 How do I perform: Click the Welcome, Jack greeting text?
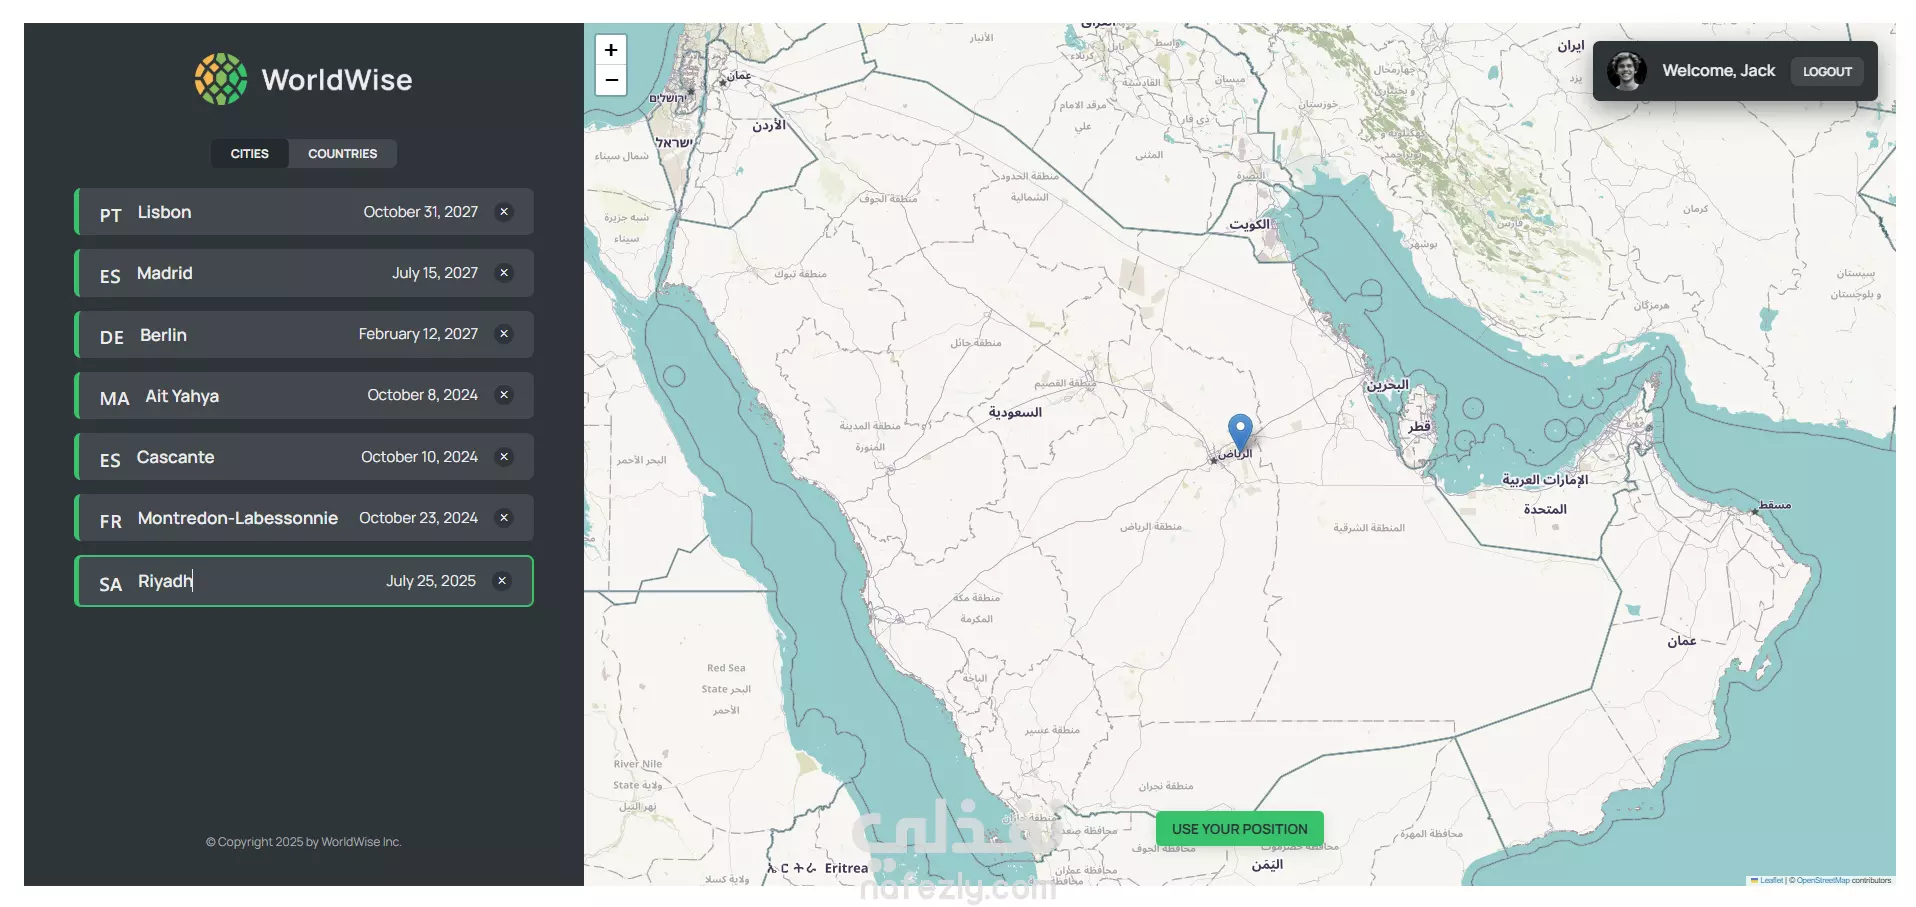[x=1719, y=71]
